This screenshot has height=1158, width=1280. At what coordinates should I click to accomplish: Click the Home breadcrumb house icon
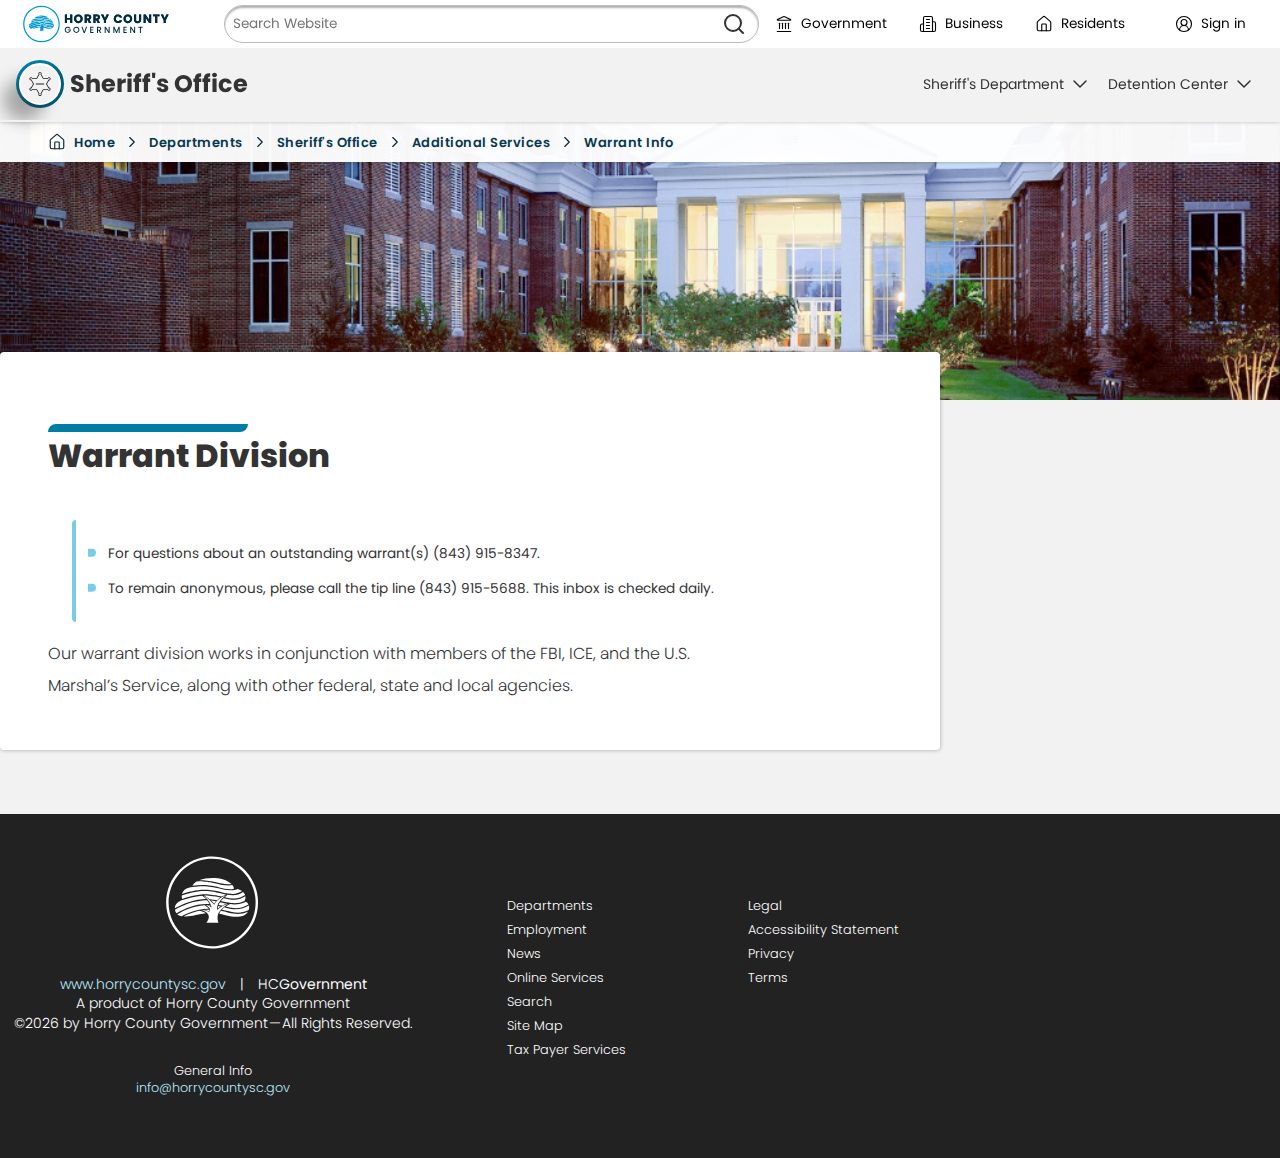57,142
